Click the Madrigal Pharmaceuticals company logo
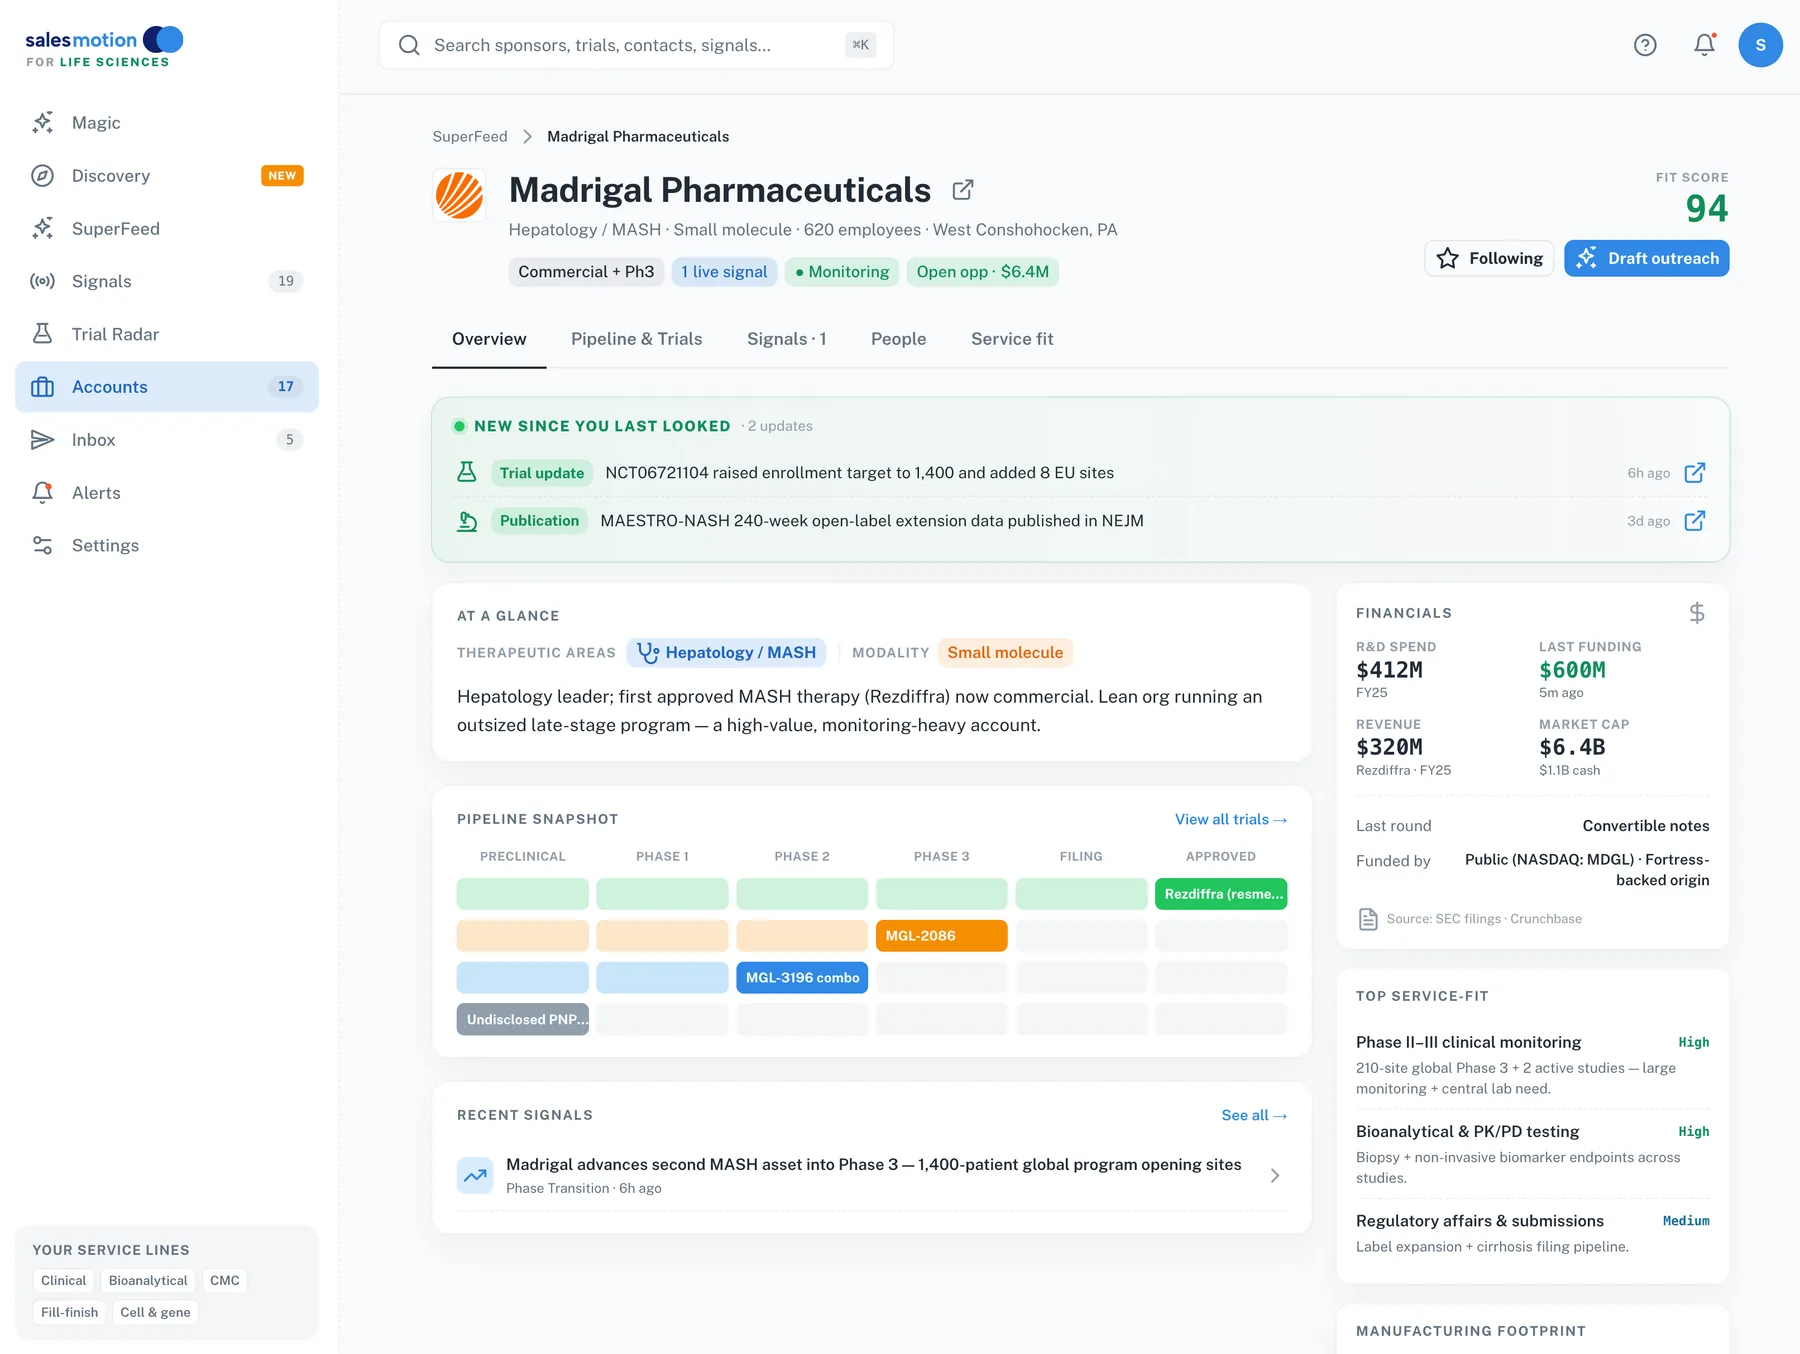The height and width of the screenshot is (1354, 1800). (459, 195)
